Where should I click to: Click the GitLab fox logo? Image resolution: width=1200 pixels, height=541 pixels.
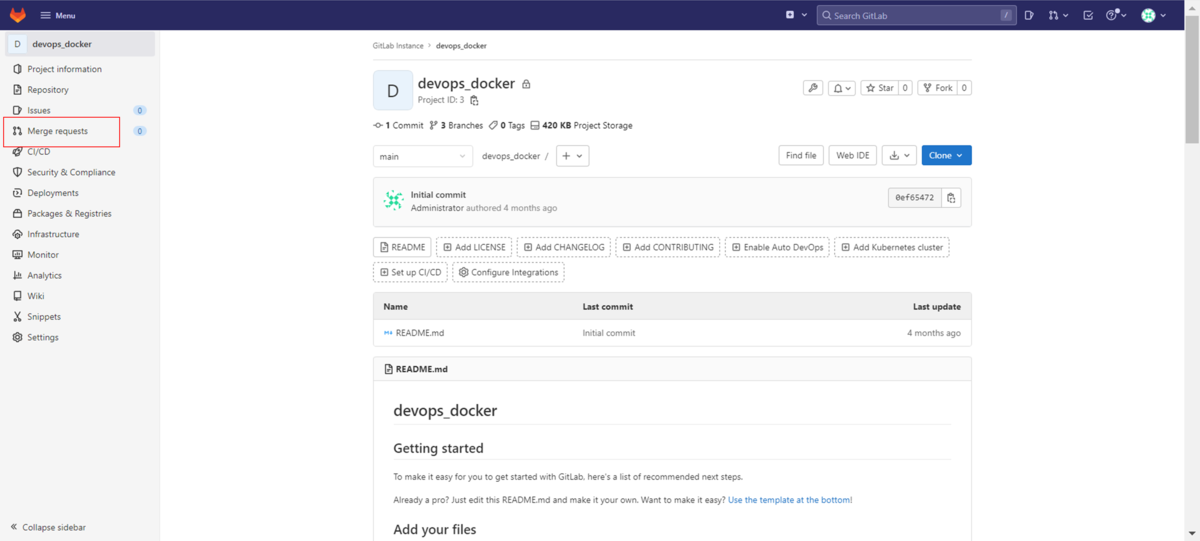tap(18, 15)
